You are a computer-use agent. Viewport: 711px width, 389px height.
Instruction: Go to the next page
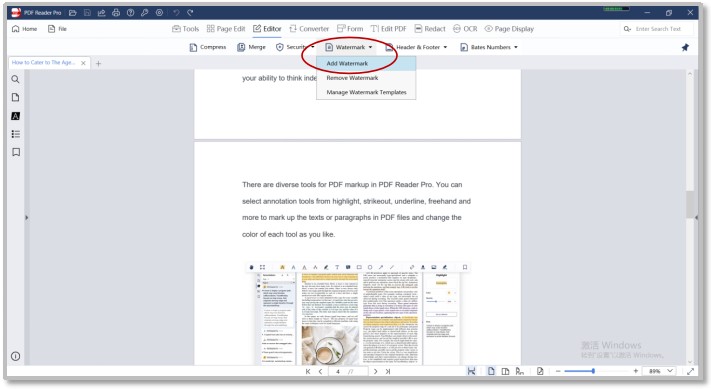tap(375, 371)
